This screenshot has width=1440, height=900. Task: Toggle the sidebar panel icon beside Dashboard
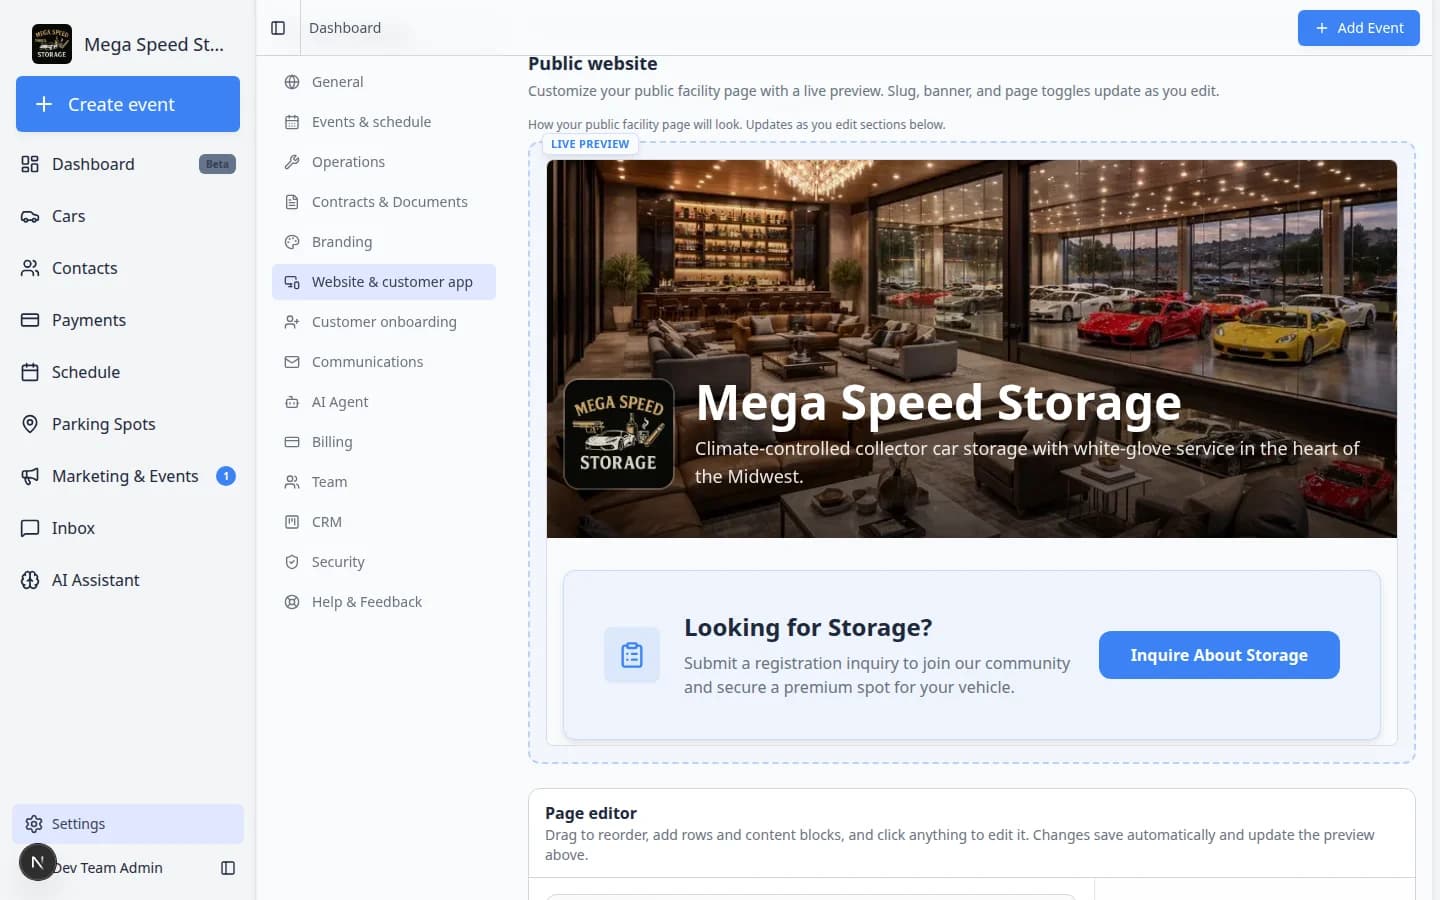(x=278, y=28)
